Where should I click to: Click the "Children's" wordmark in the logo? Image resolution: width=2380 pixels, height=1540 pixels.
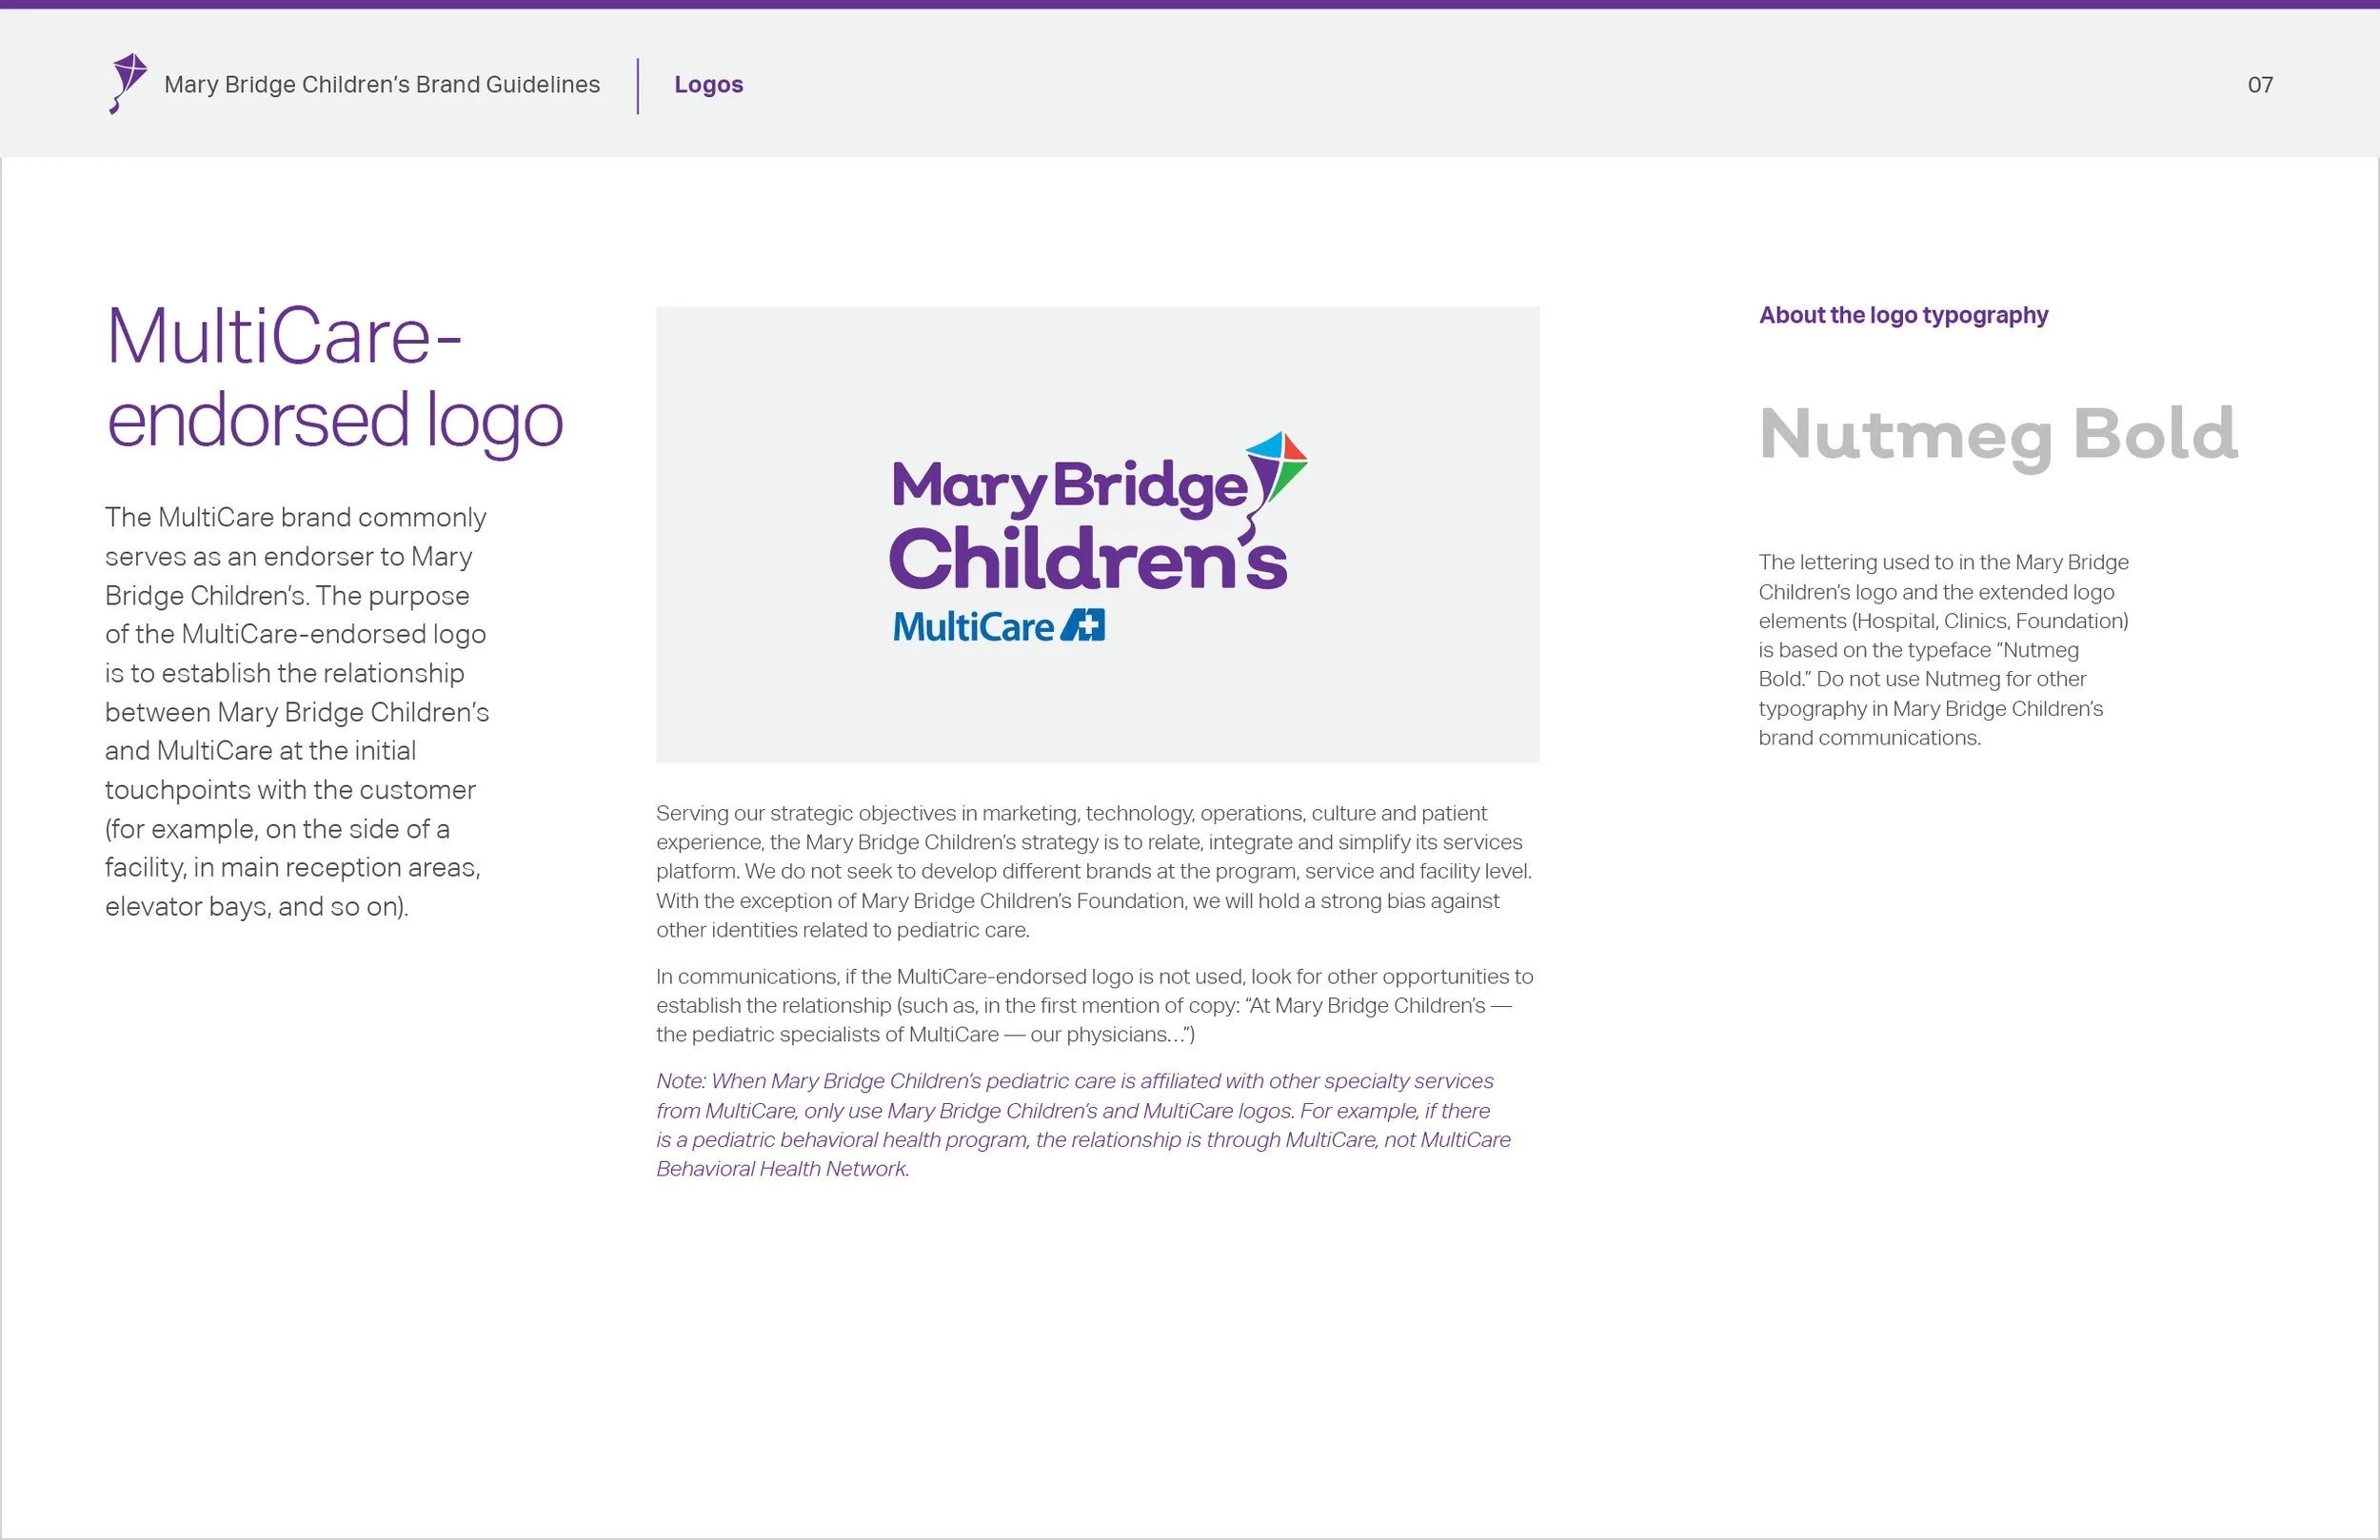coord(1088,558)
